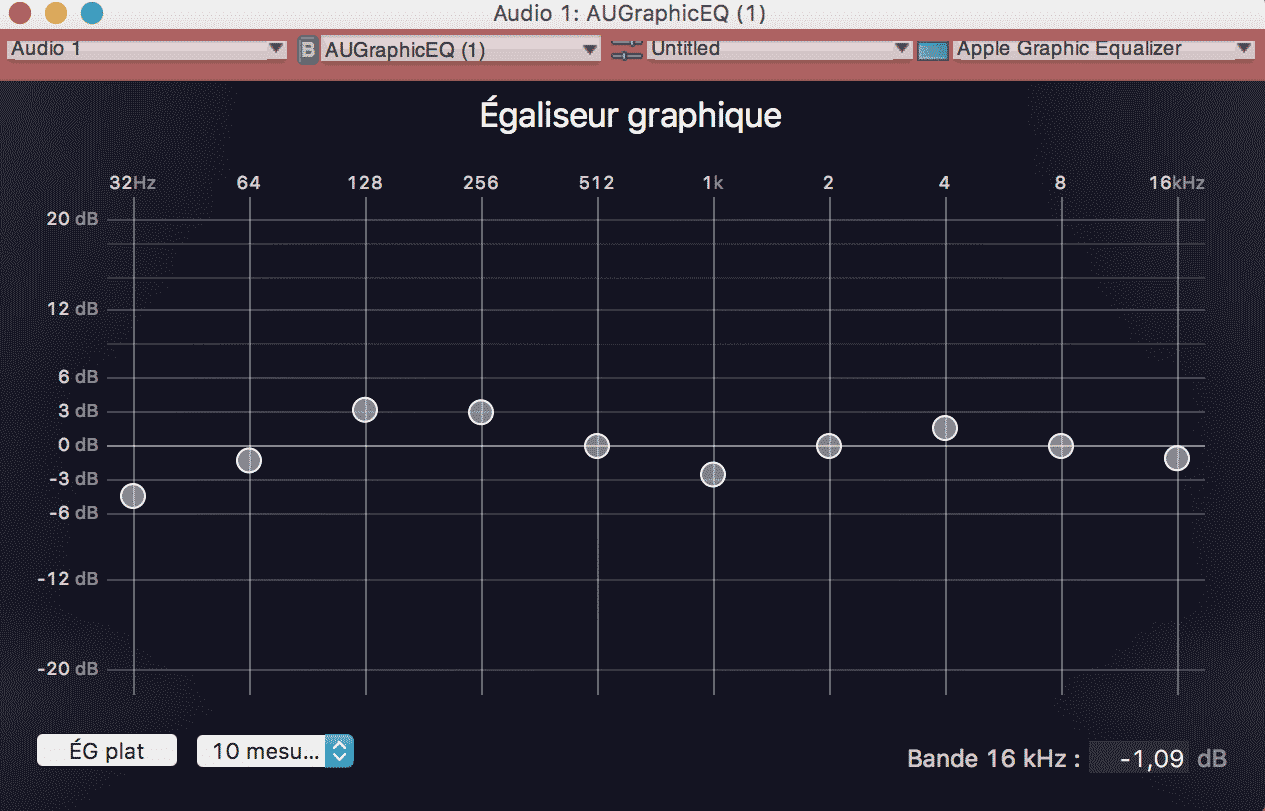1265x811 pixels.
Task: Click the 512 frequency label
Action: 597,183
